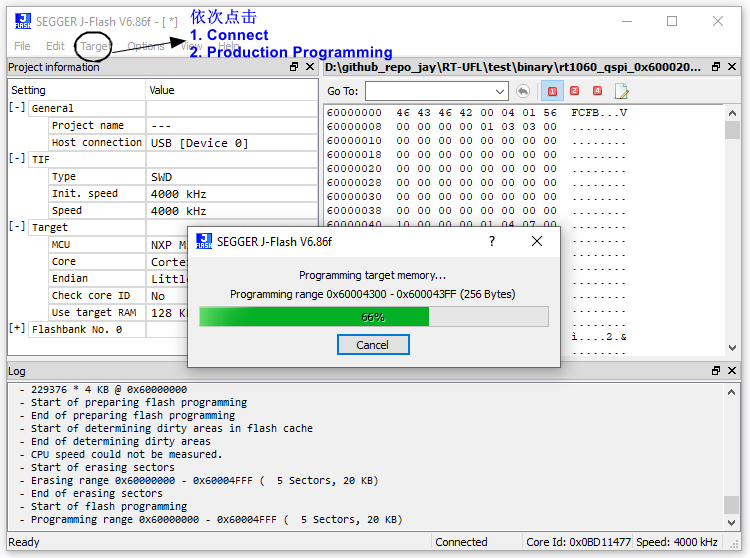750x558 pixels.
Task: Collapse the Target settings group
Action: coord(17,226)
